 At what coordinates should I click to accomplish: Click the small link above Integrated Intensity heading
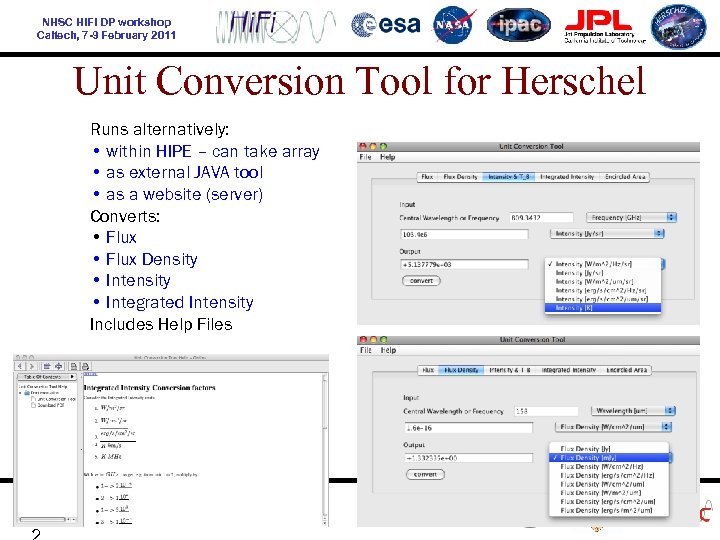[90, 374]
